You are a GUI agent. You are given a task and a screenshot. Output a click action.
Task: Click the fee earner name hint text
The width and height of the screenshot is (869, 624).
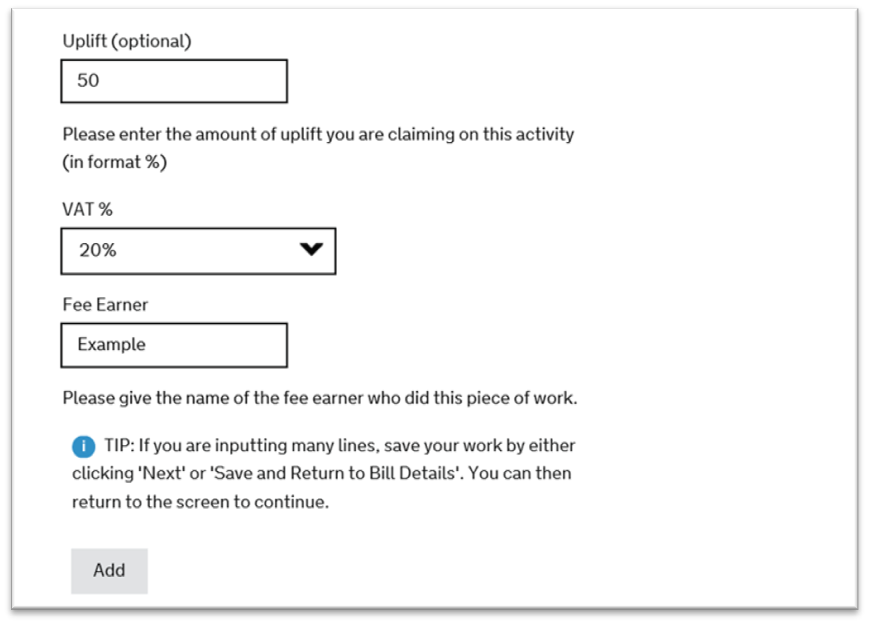320,398
